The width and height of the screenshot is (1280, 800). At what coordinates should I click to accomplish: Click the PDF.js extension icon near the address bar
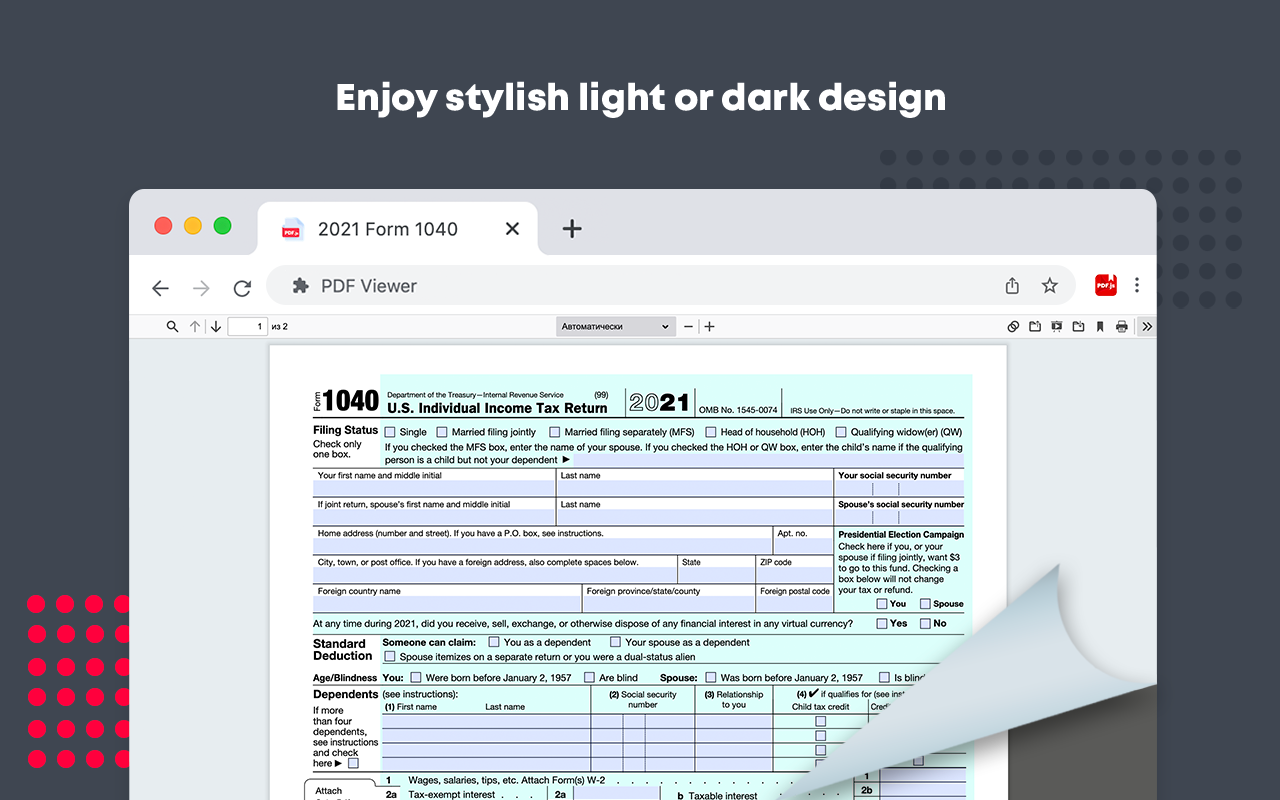coord(1105,285)
